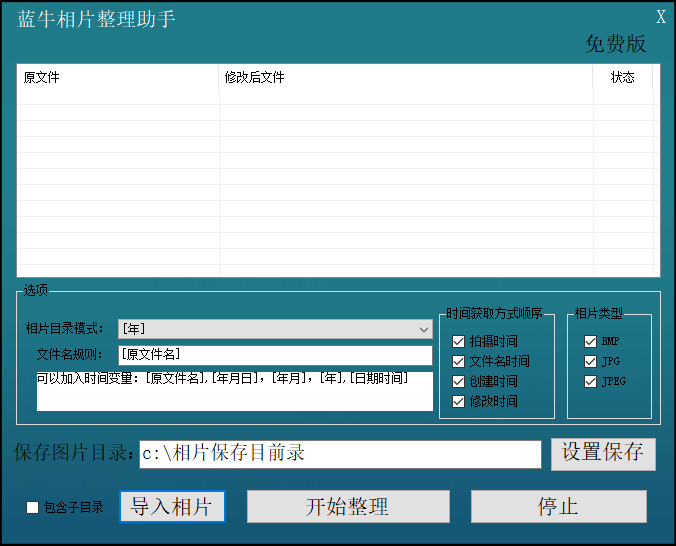Close the 蓝牛相片整理助手 window

(661, 17)
